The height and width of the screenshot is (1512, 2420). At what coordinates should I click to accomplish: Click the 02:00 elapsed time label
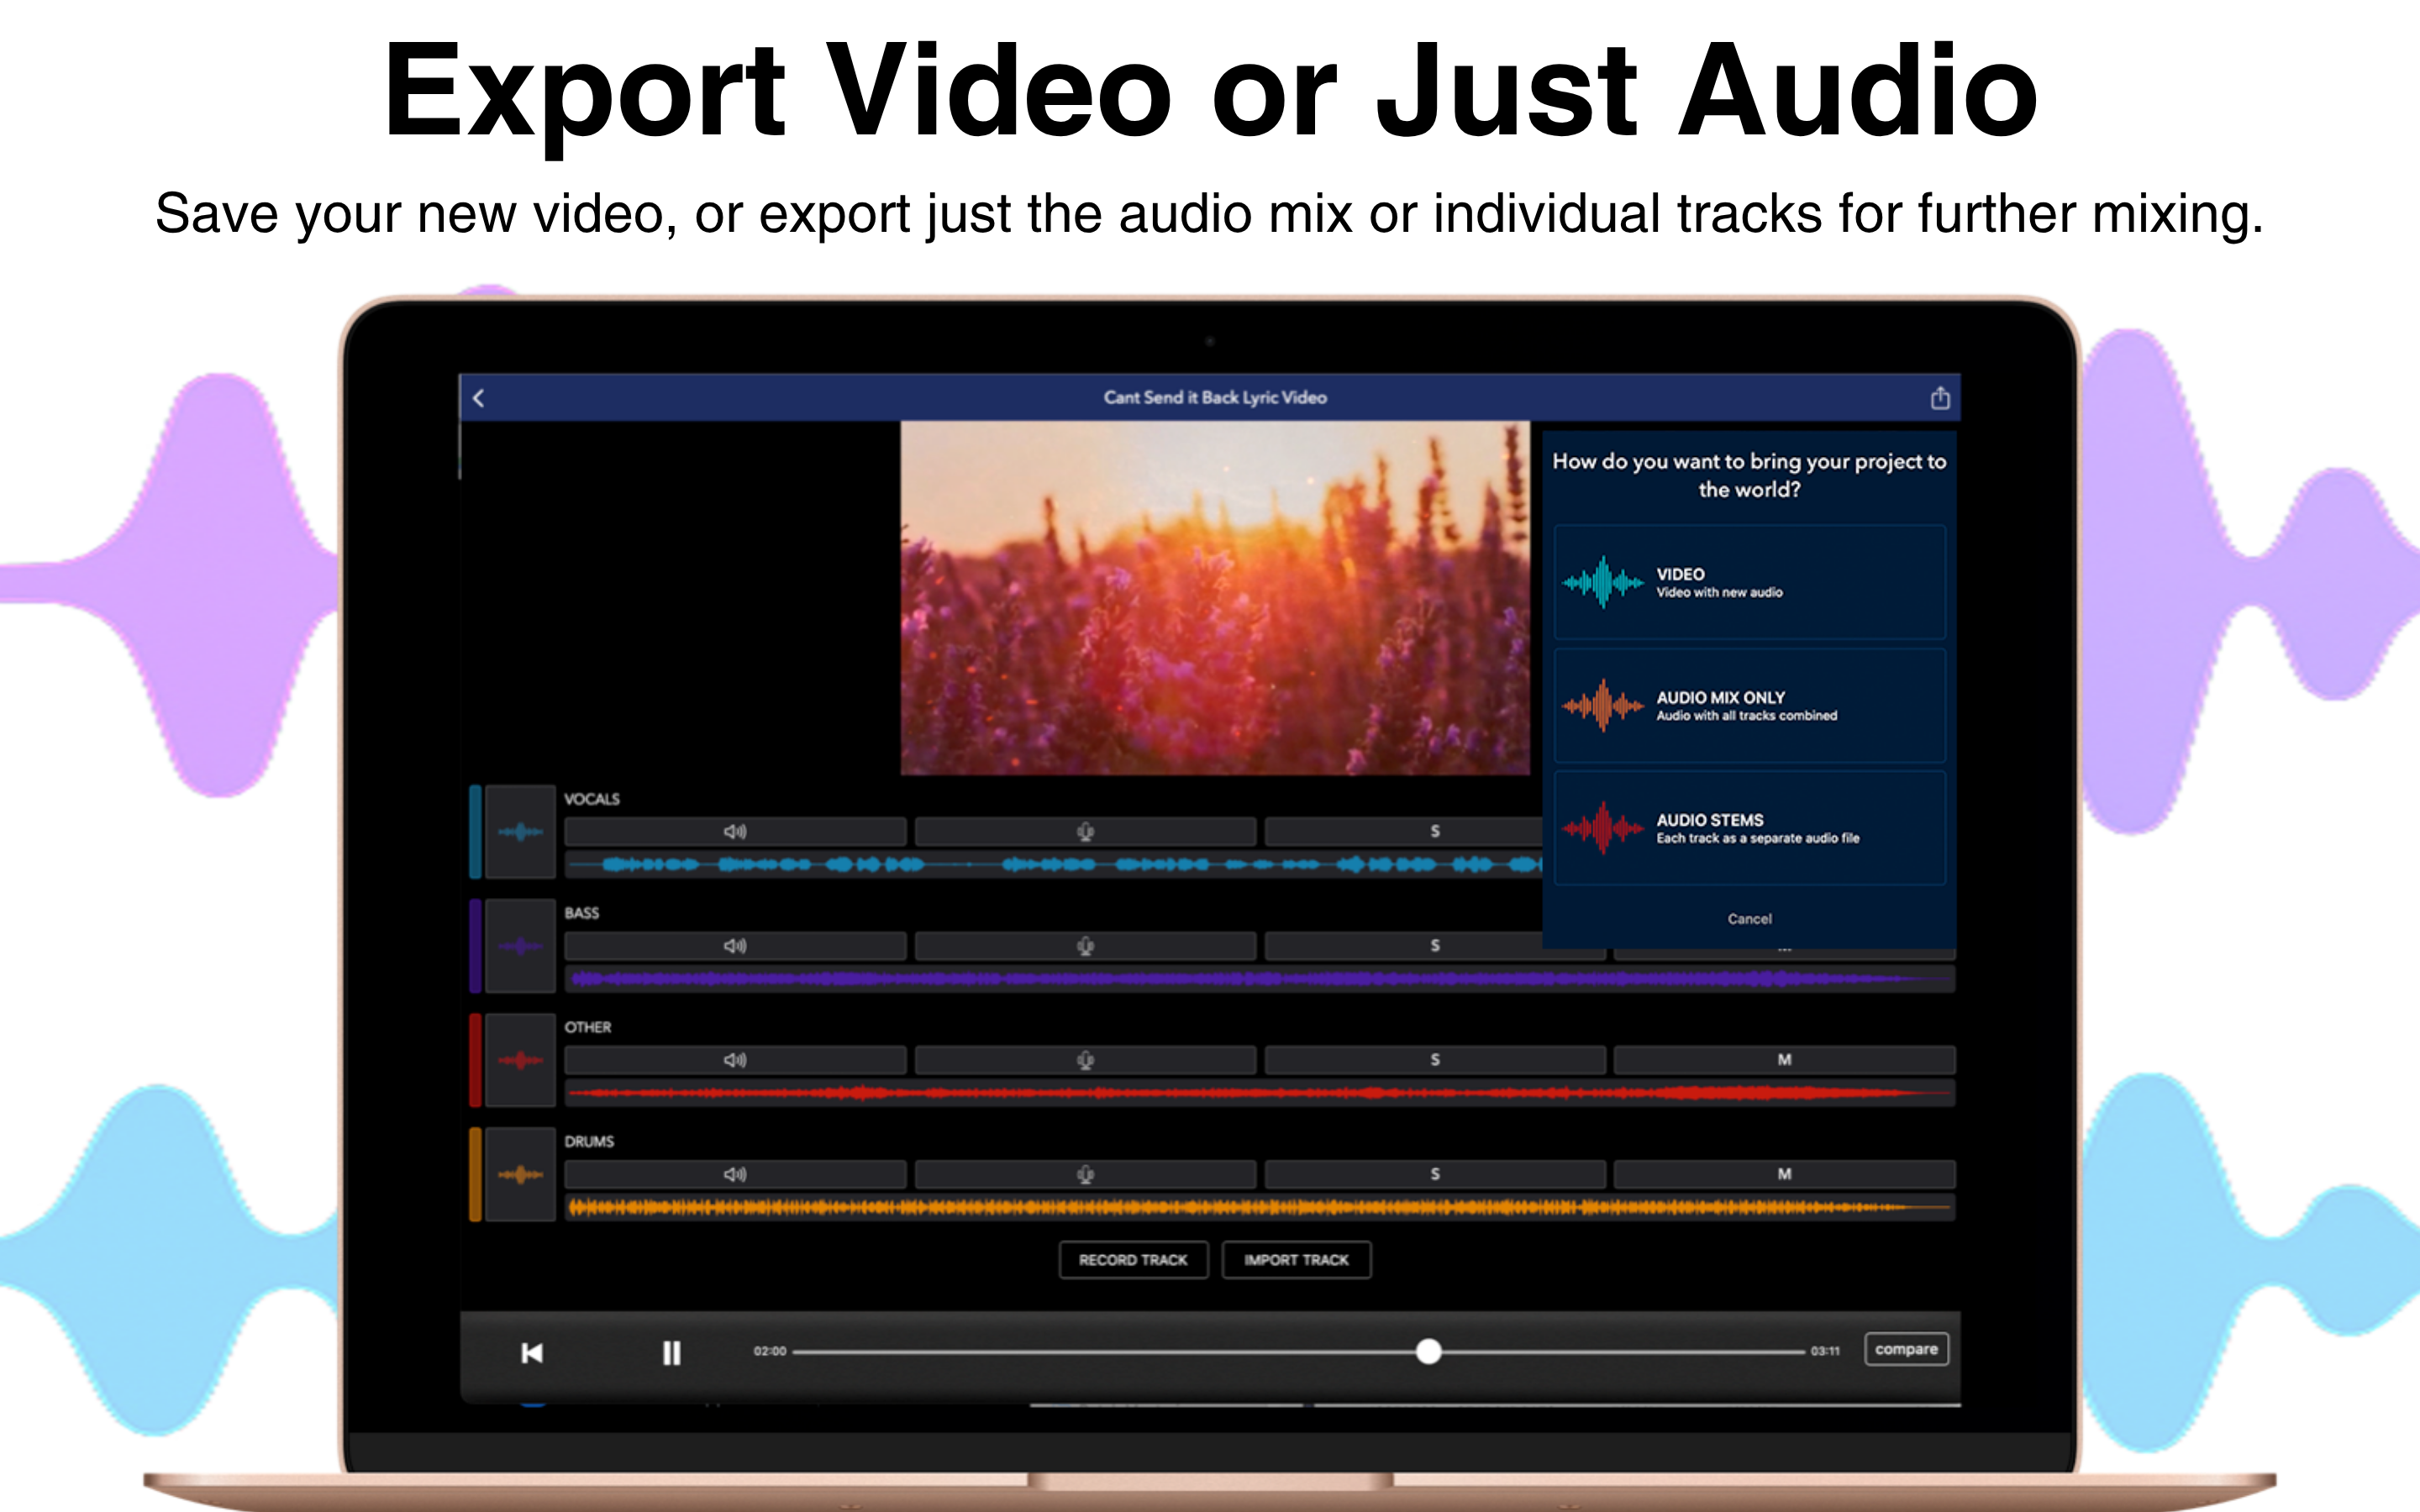(x=770, y=1351)
